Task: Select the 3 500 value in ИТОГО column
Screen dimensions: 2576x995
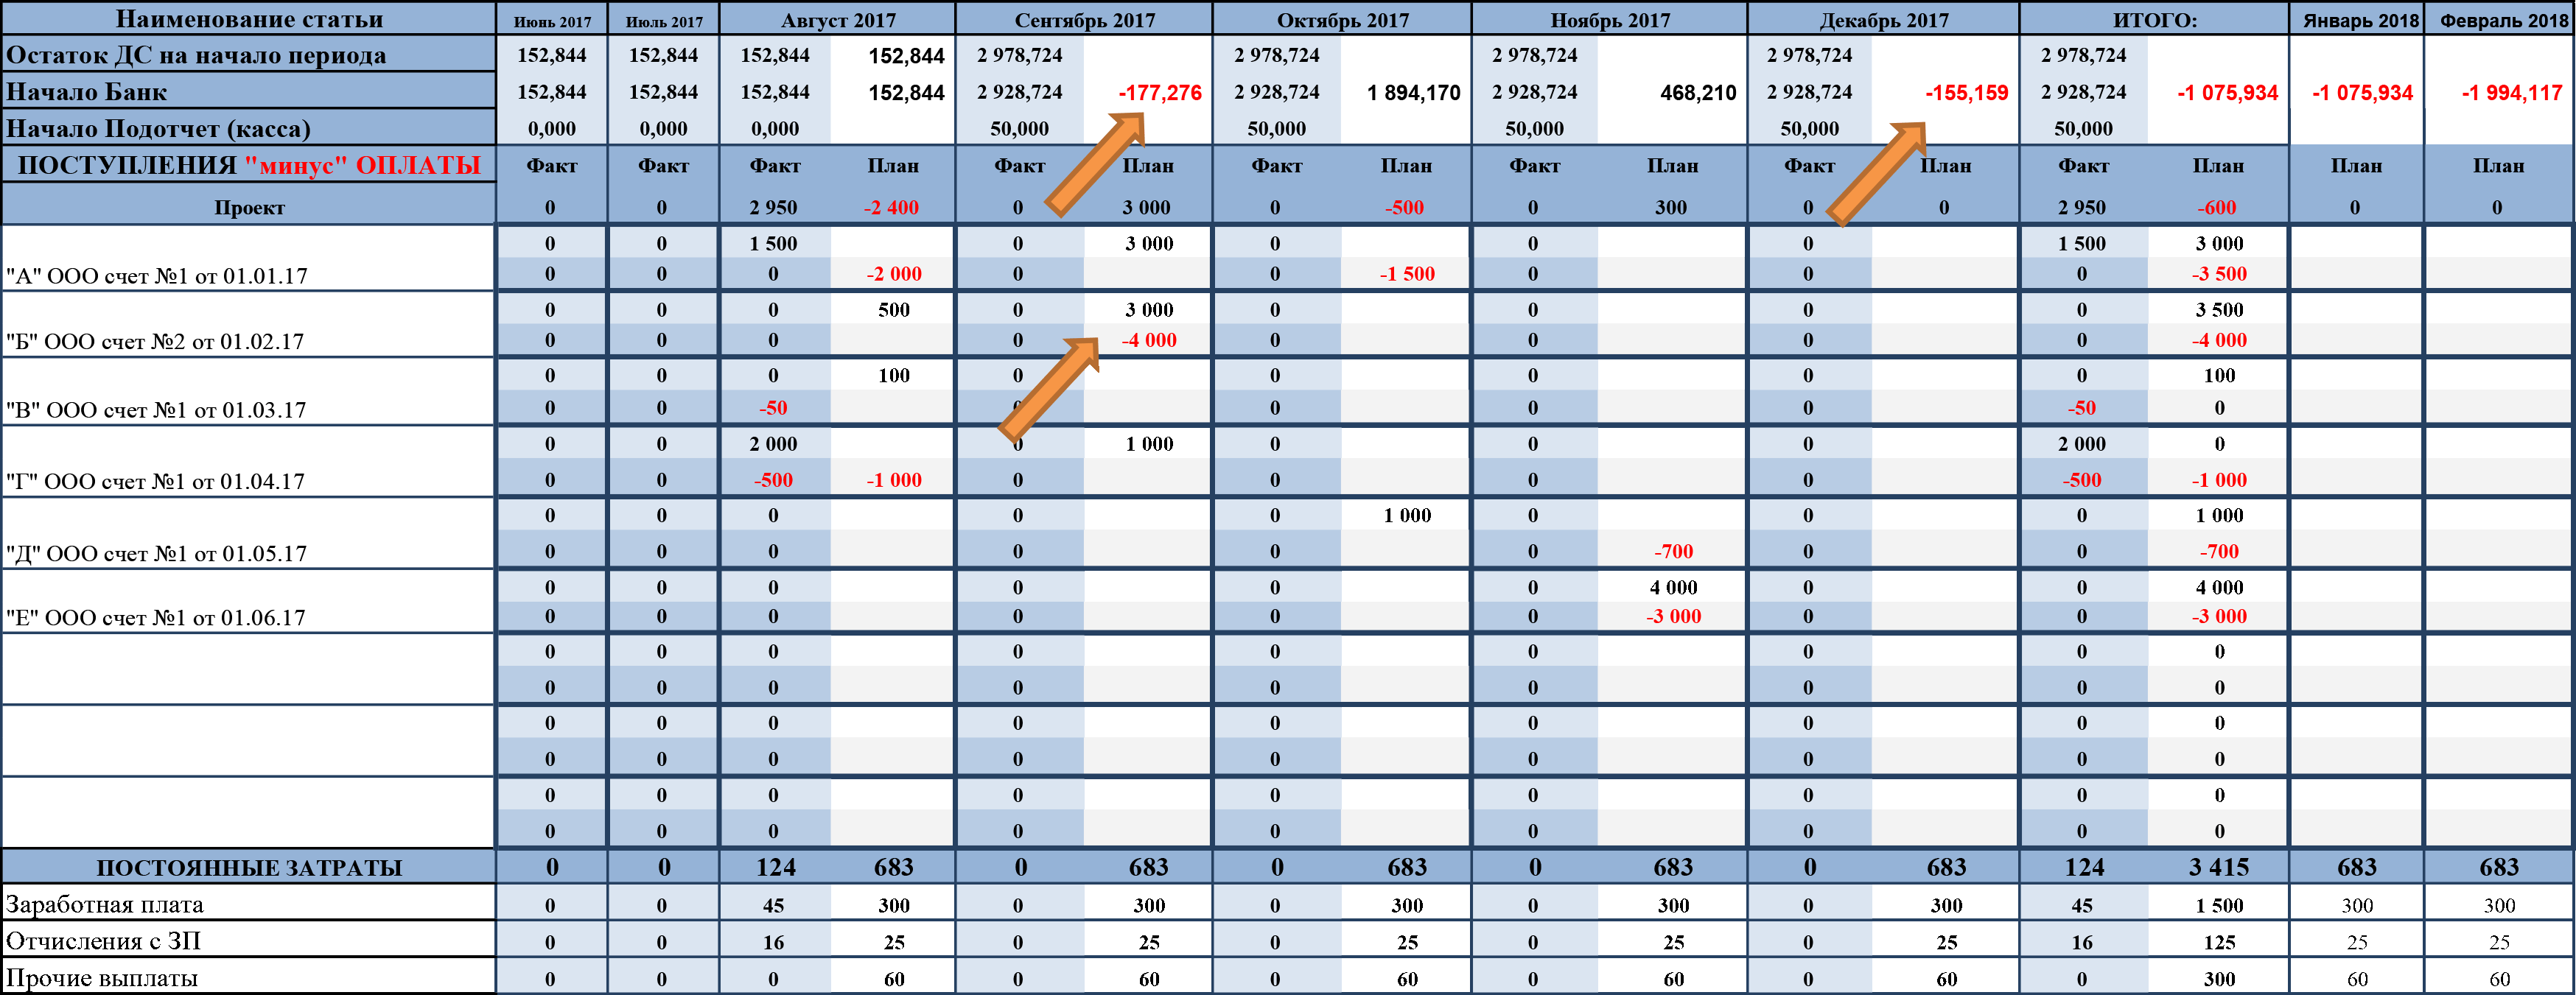Action: [2218, 310]
